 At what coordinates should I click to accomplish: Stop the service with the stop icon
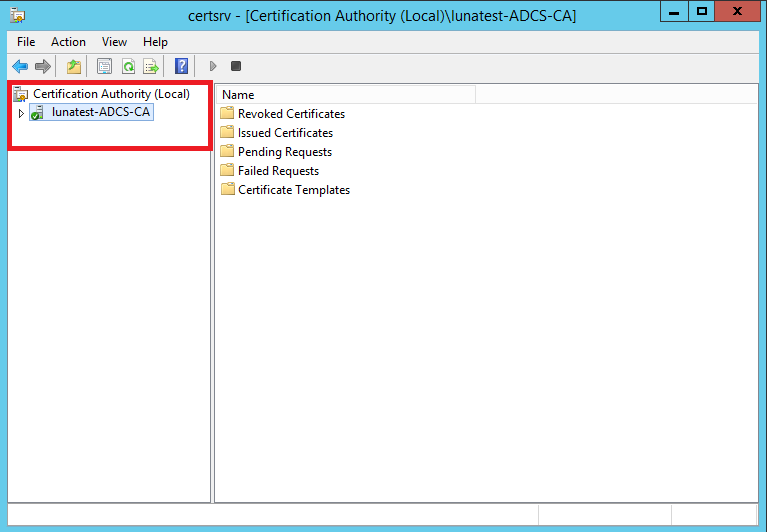point(236,66)
